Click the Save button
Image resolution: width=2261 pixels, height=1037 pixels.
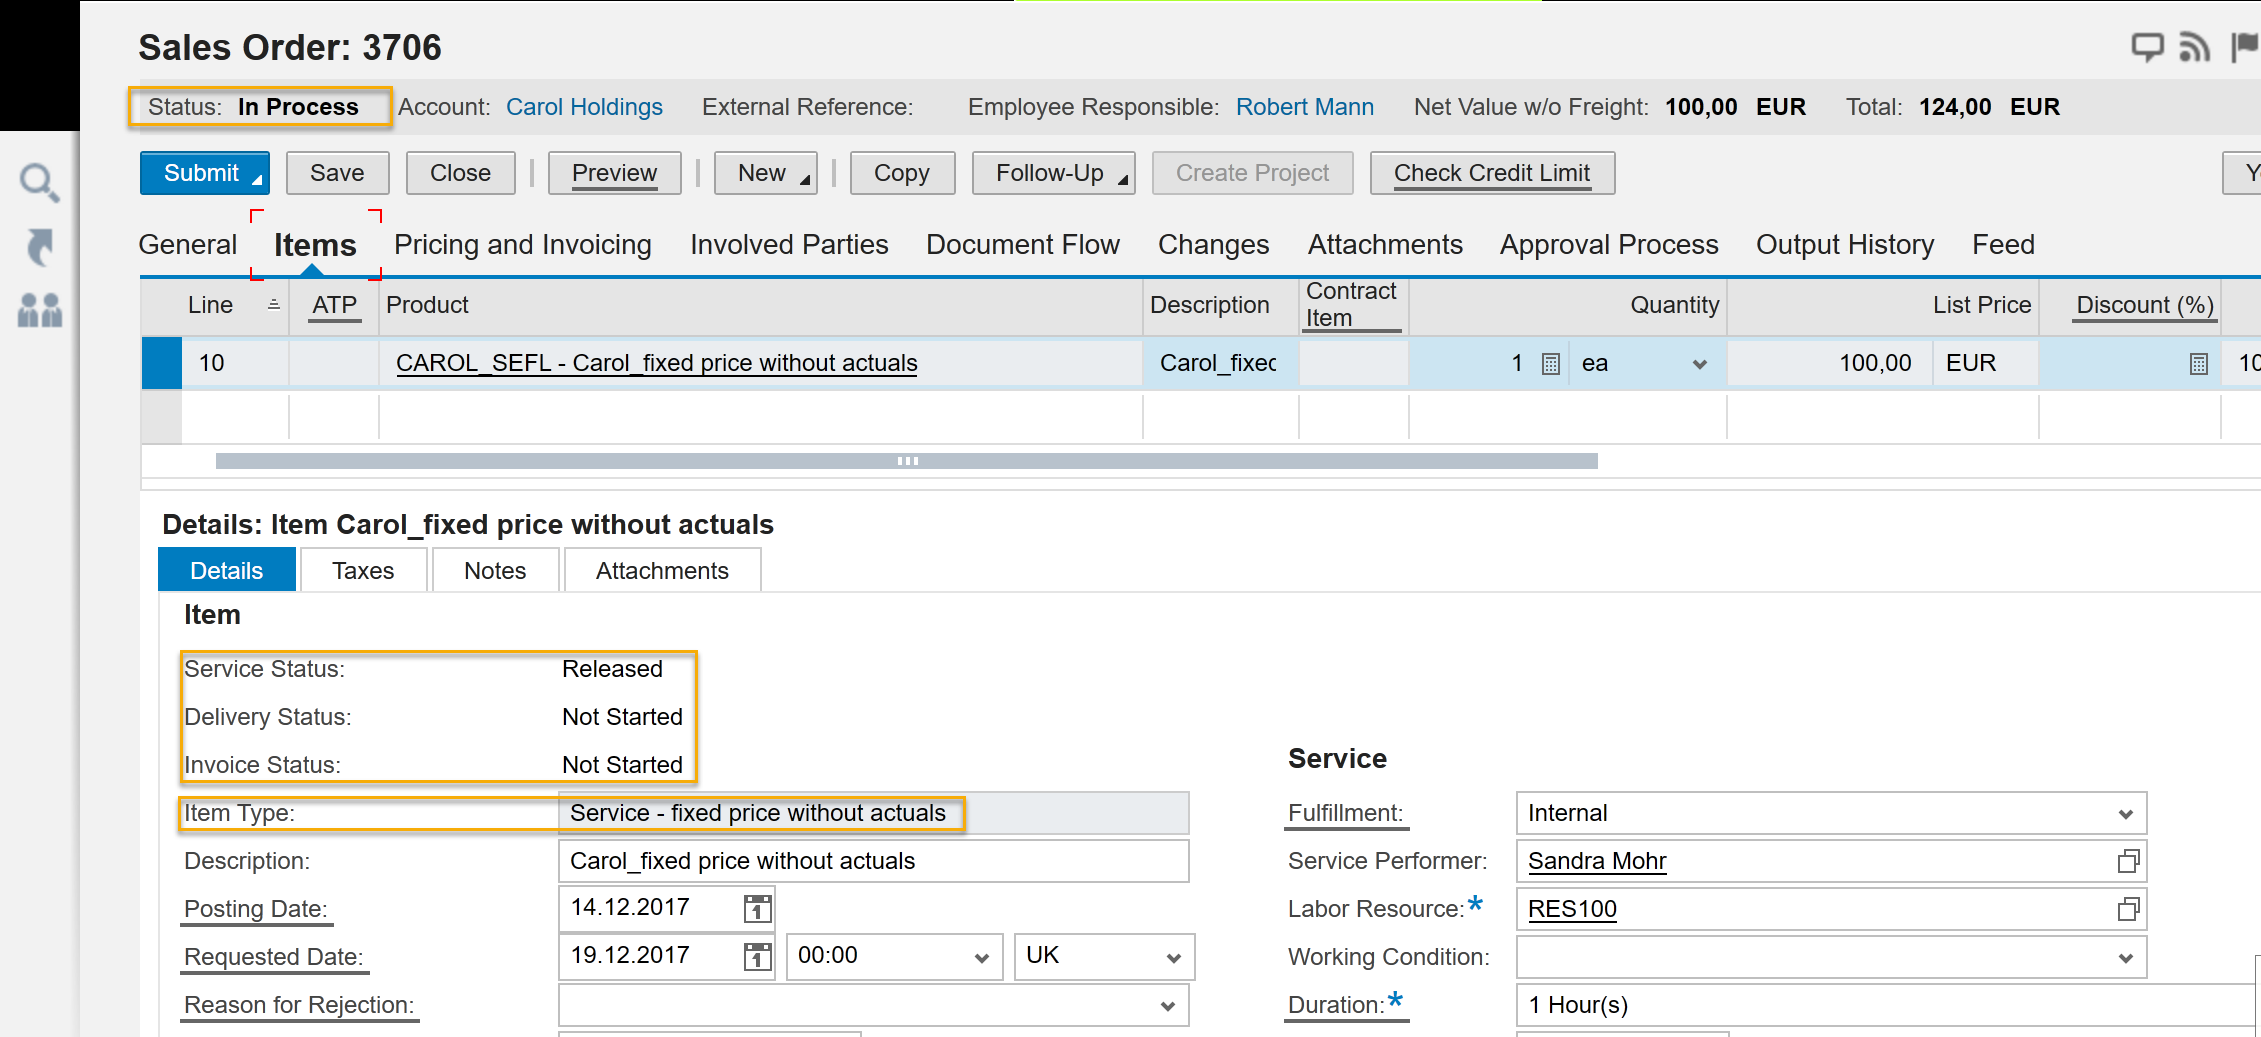pos(337,173)
